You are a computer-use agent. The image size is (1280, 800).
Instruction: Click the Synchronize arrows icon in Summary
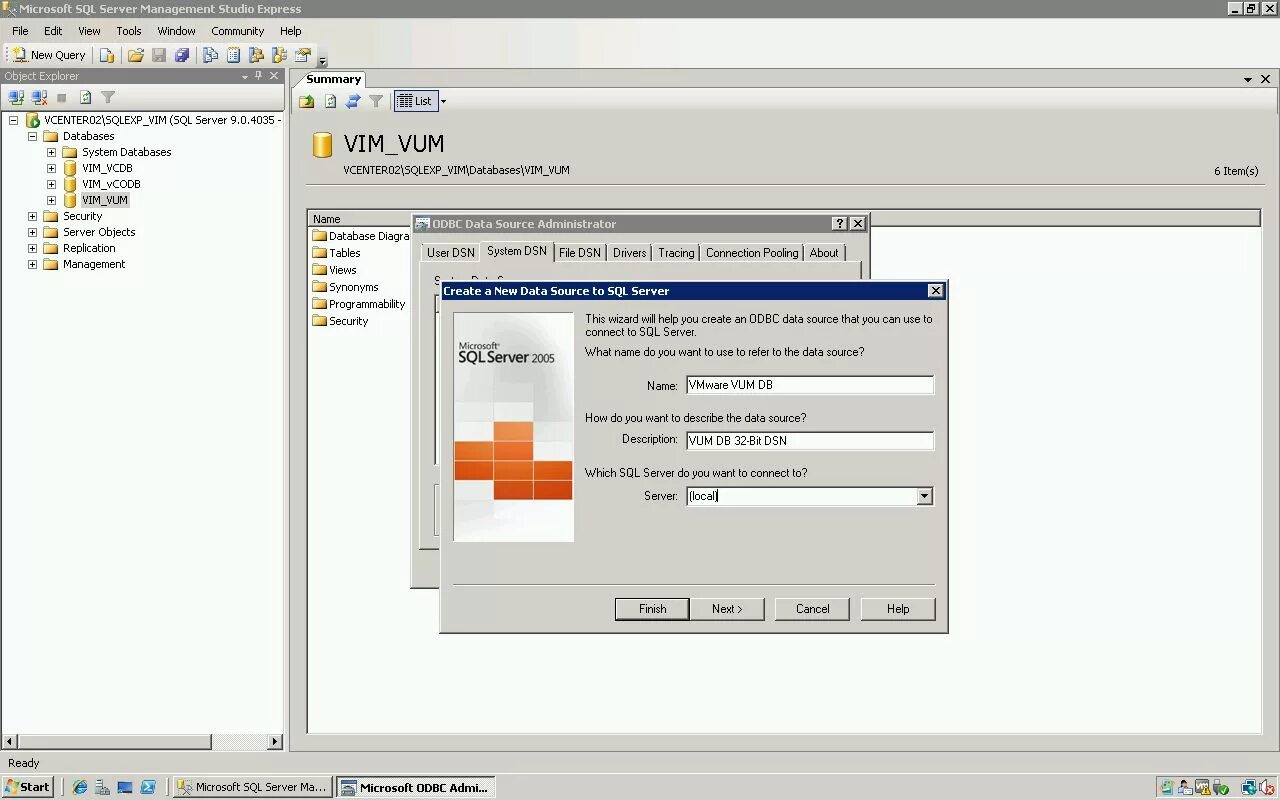coord(353,101)
